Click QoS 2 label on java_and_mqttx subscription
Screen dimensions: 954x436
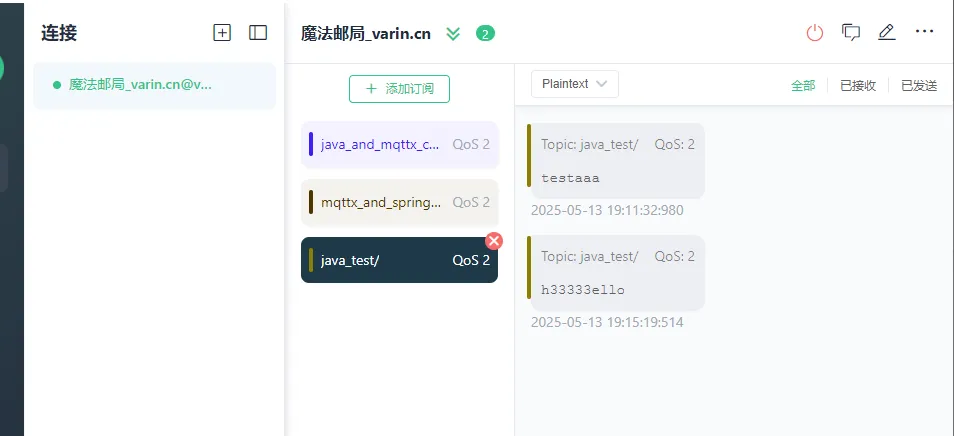point(471,144)
